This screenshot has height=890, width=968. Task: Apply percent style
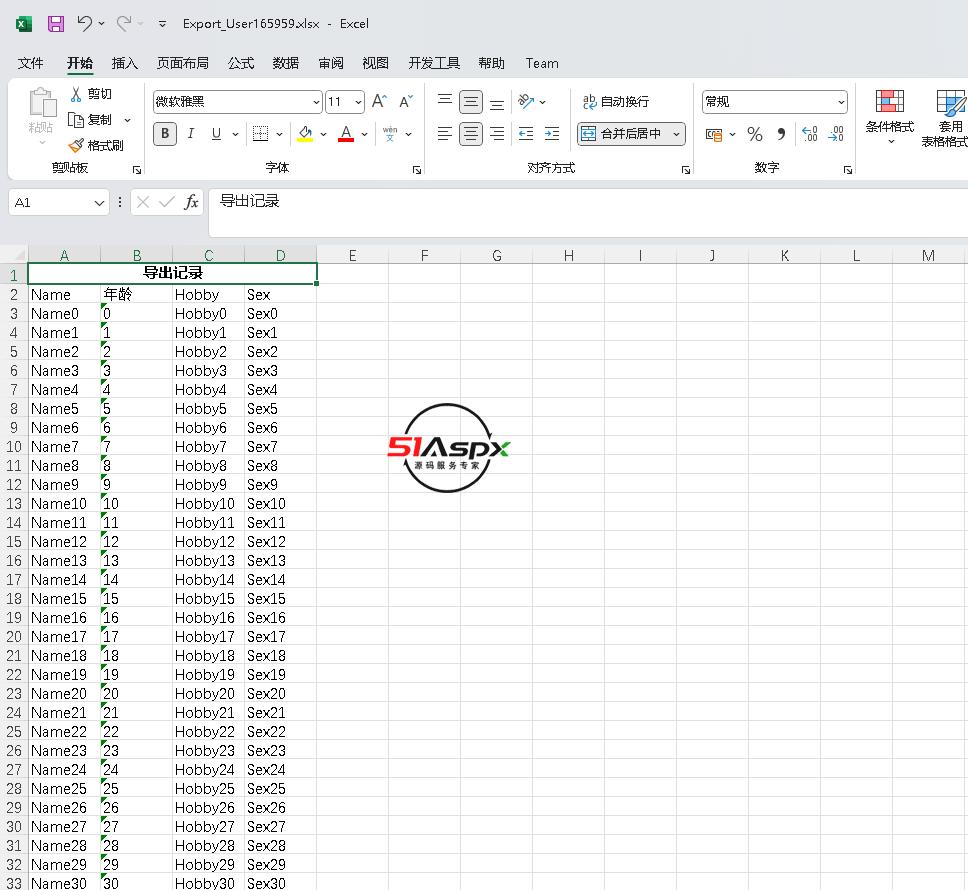coord(754,134)
